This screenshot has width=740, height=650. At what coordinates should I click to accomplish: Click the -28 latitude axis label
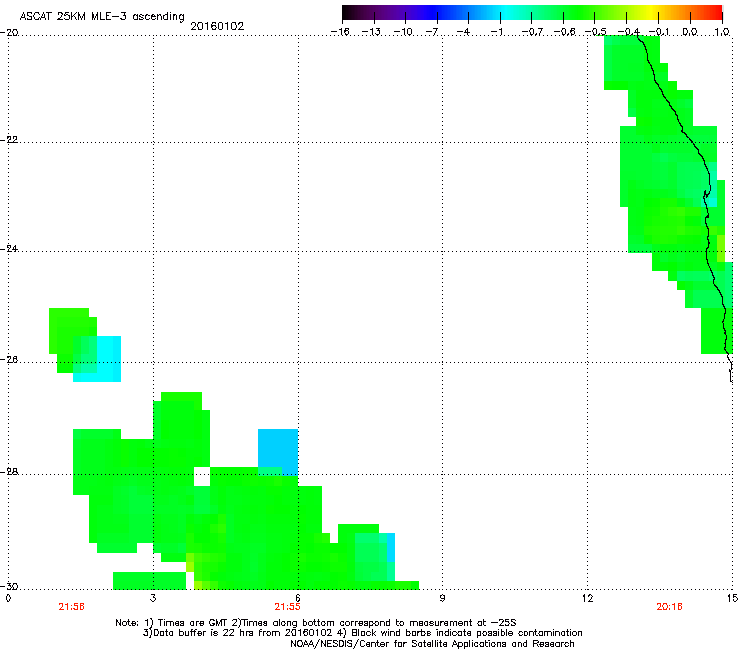pos(9,472)
